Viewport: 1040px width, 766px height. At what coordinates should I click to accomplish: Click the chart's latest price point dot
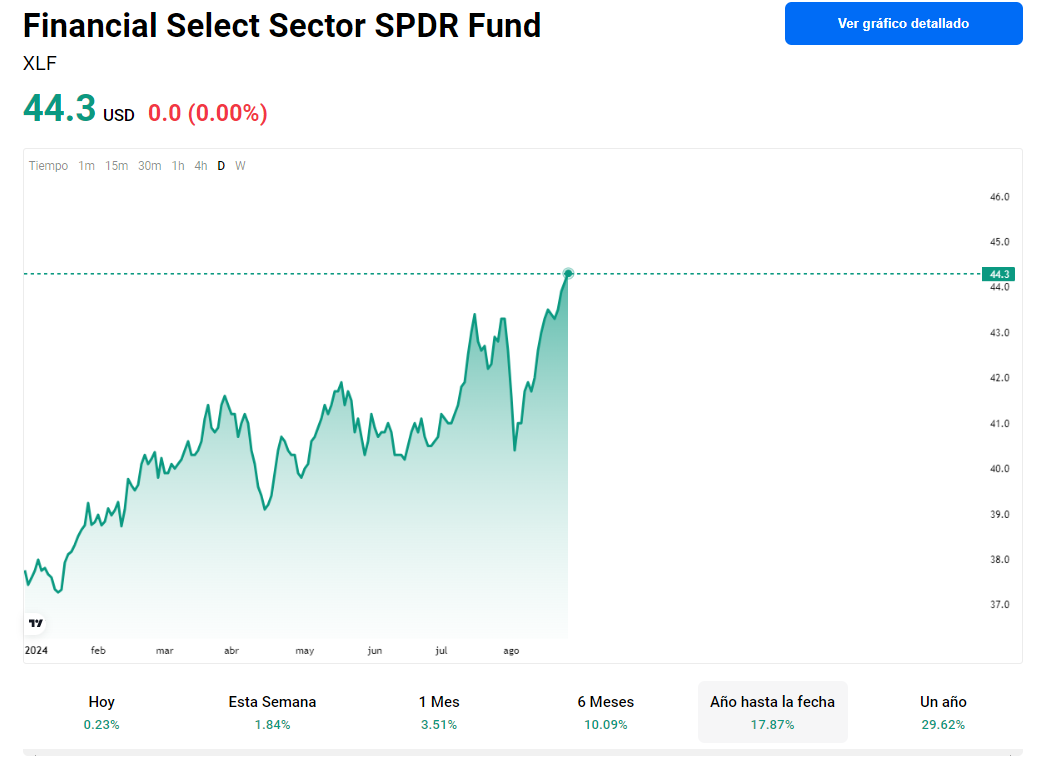tap(568, 273)
